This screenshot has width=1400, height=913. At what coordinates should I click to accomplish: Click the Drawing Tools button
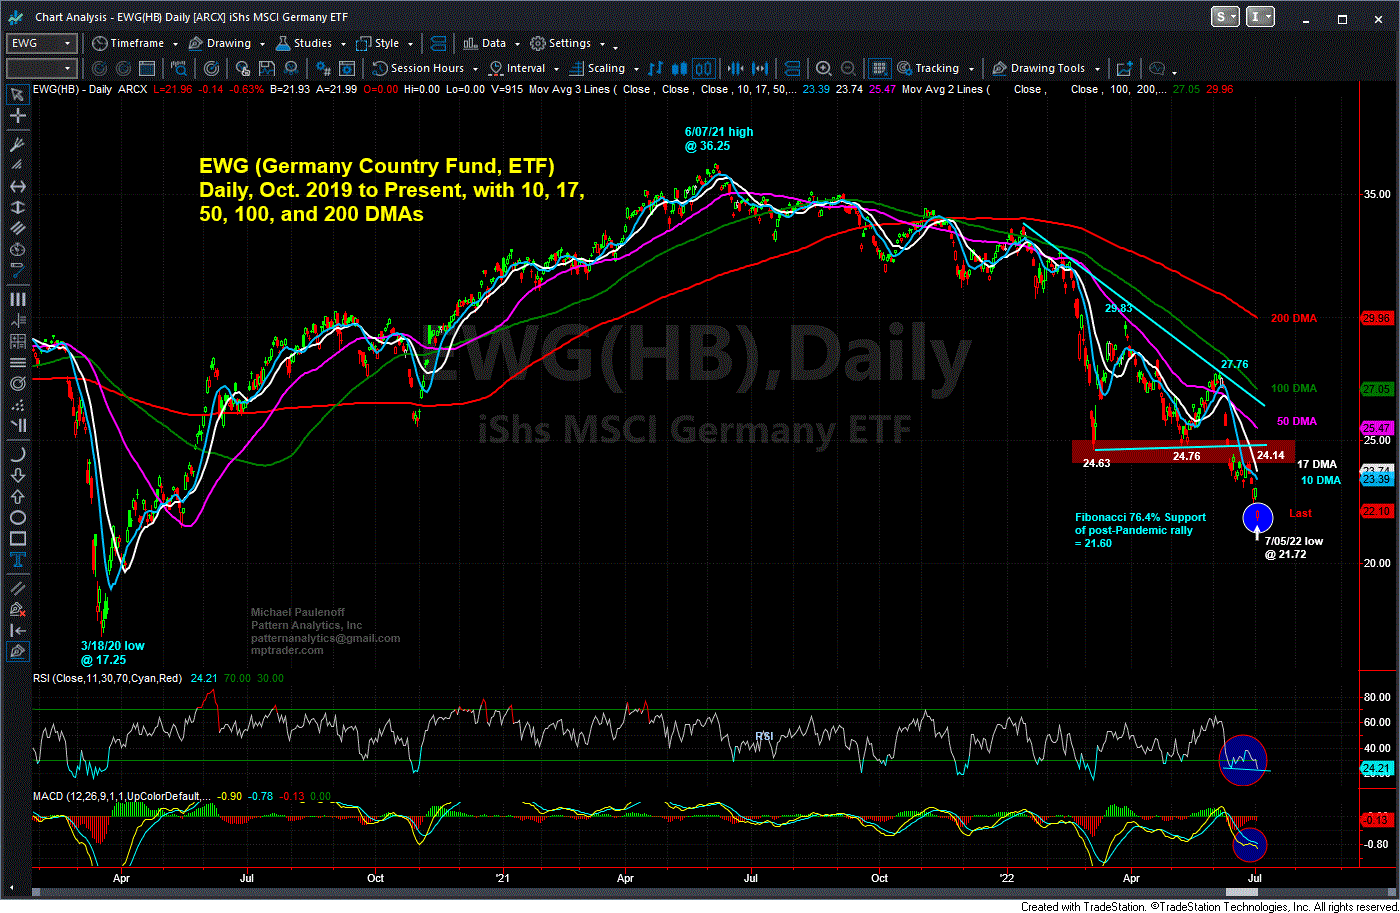[1038, 68]
